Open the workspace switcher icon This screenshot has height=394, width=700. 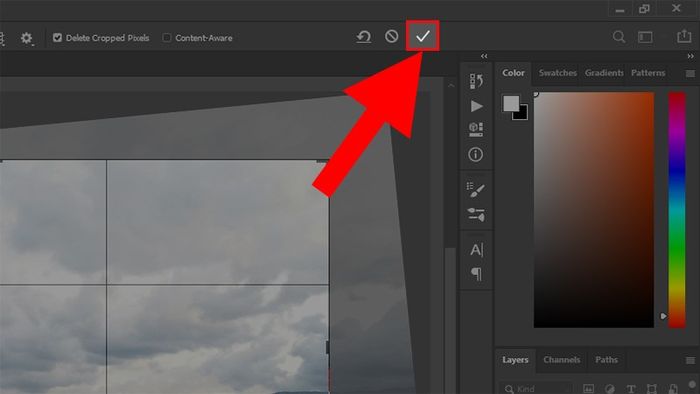coord(645,37)
